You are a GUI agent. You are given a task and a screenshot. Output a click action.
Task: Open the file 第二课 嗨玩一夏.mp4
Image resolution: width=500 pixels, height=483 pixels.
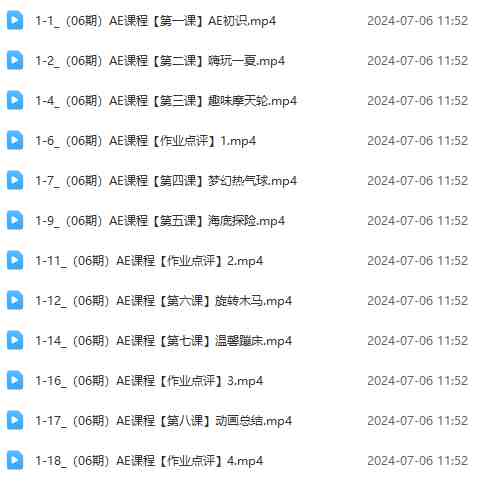(160, 61)
